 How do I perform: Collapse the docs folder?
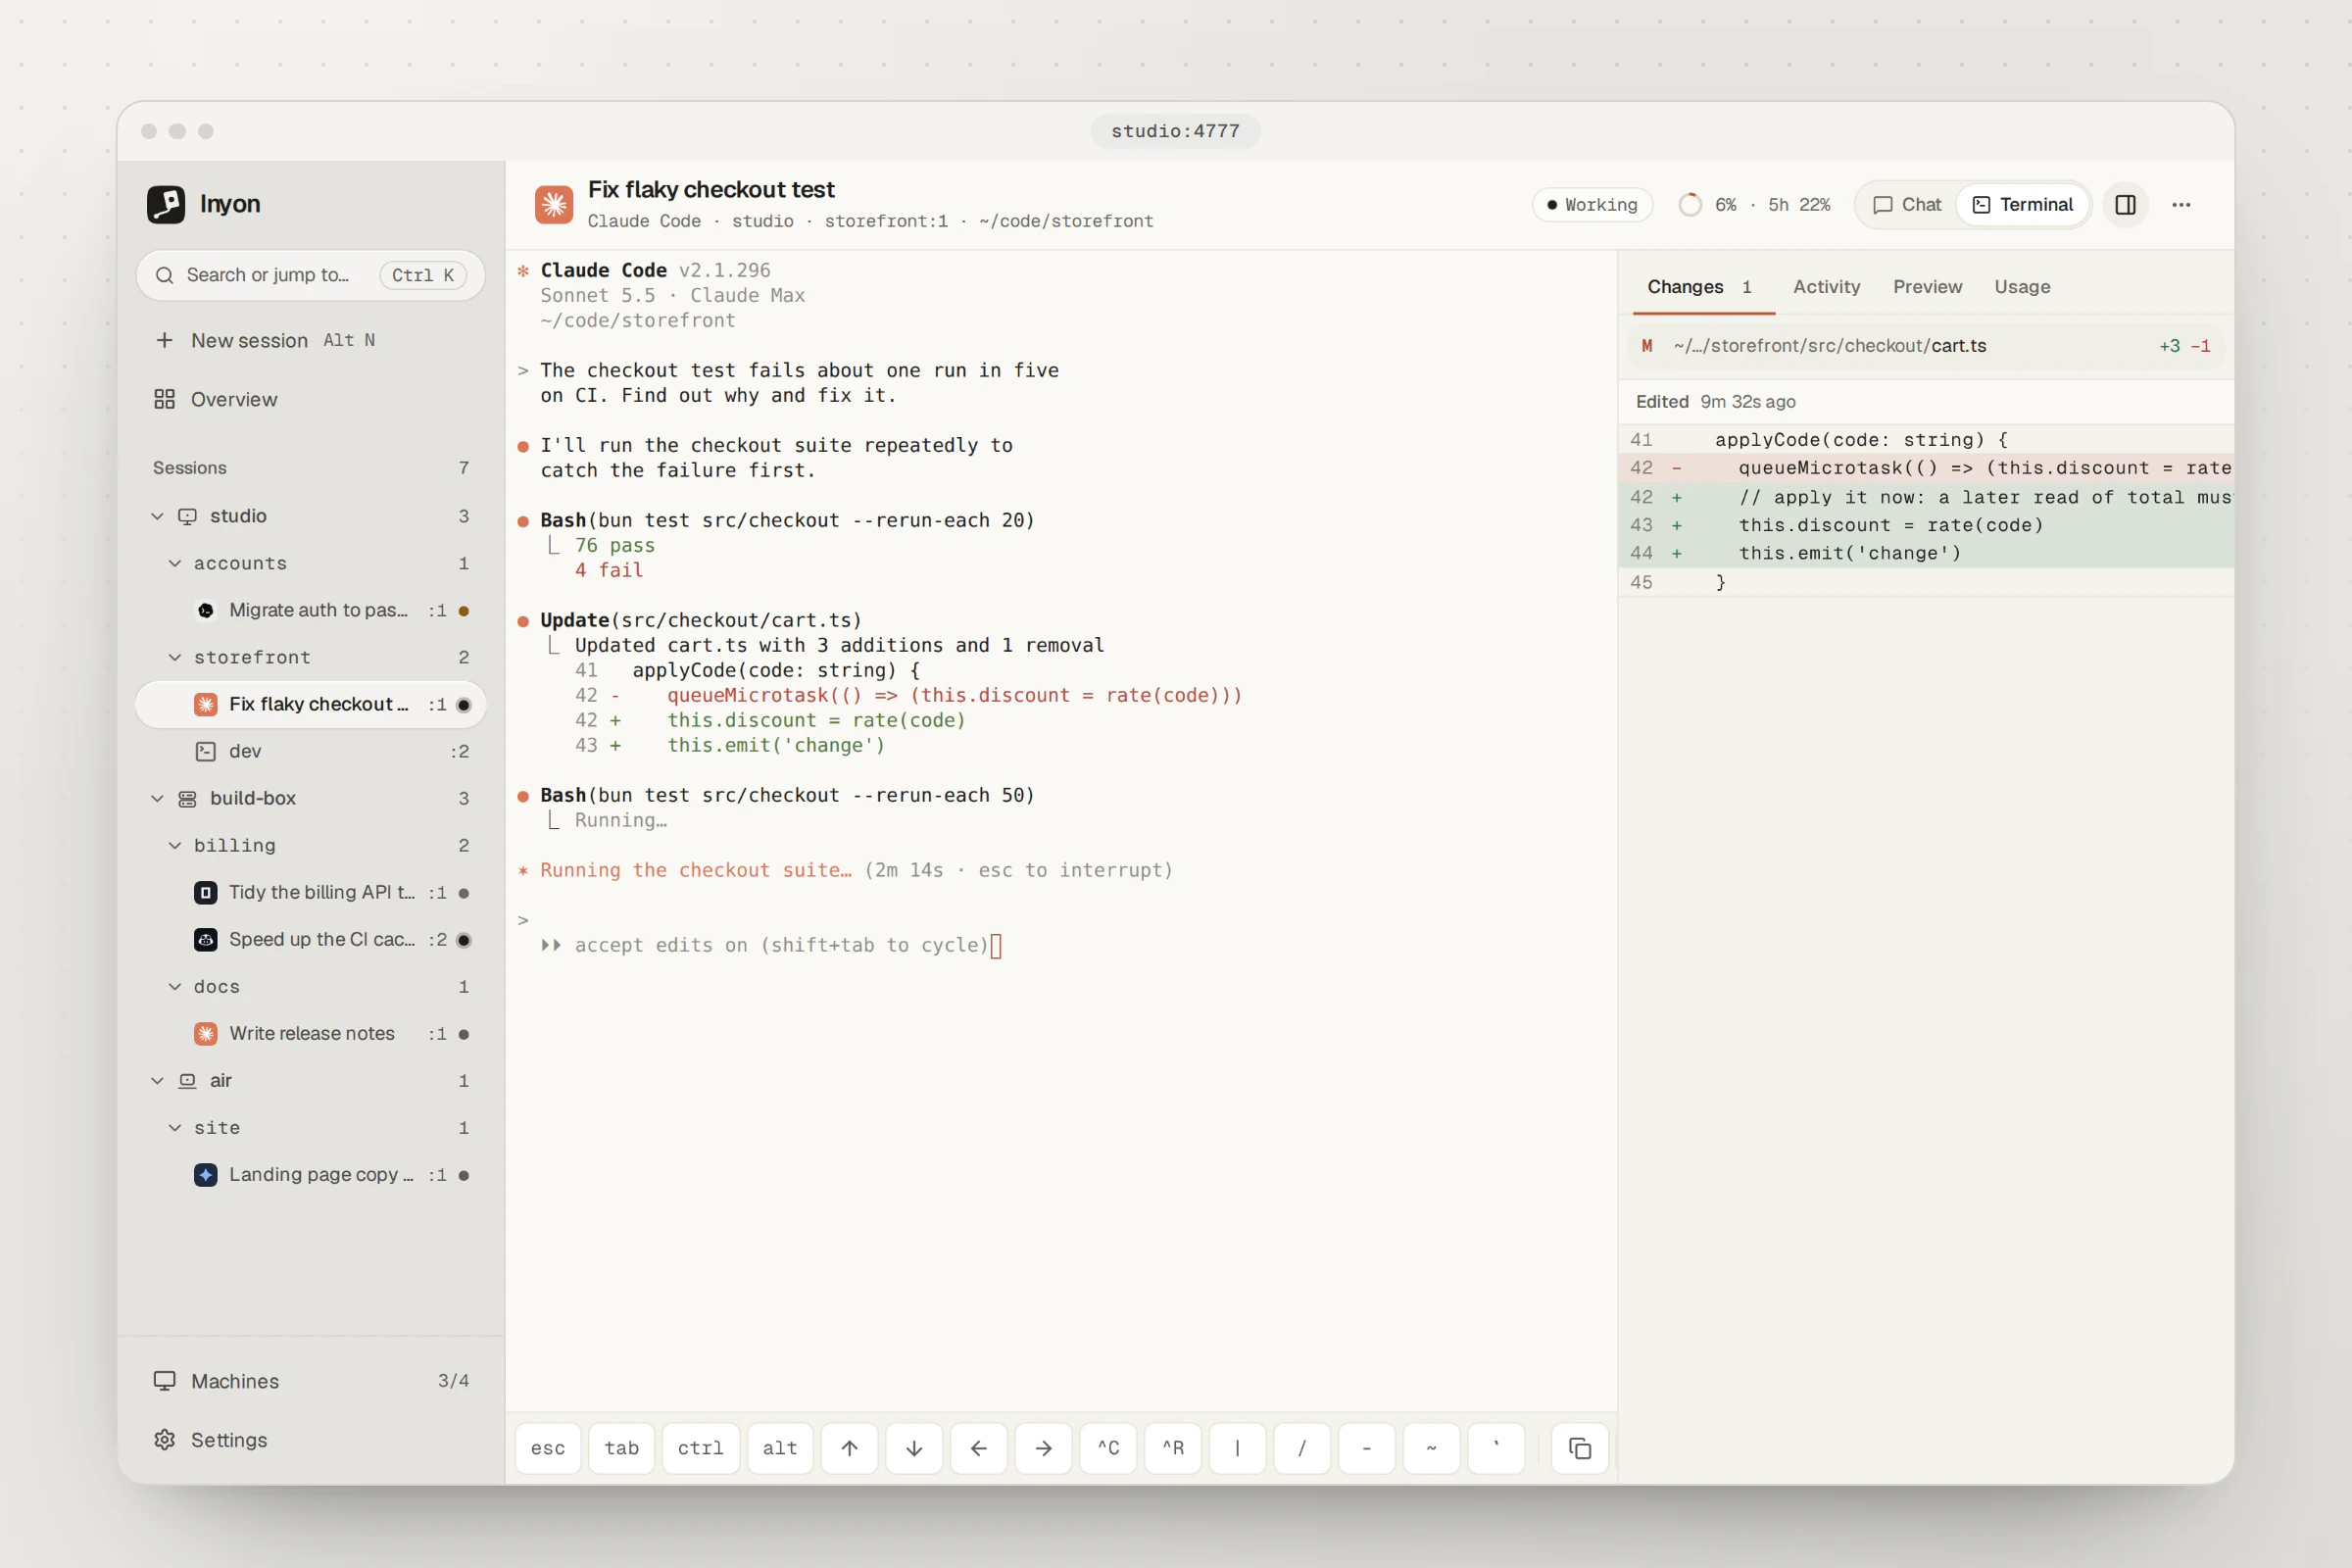click(x=175, y=986)
